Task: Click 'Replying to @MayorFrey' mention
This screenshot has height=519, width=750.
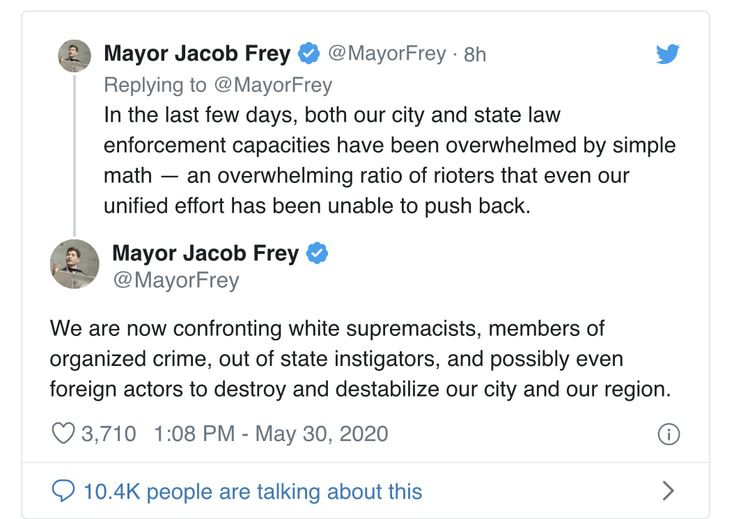Action: click(273, 85)
